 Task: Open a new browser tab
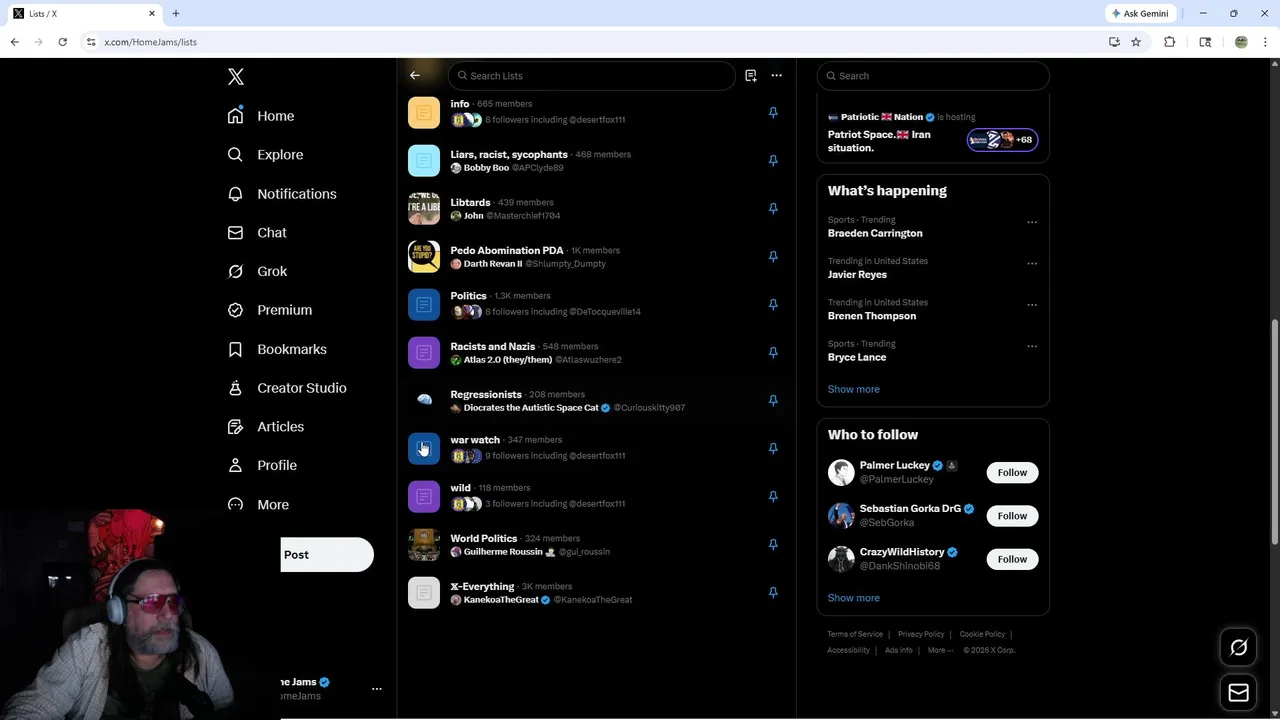tap(176, 13)
